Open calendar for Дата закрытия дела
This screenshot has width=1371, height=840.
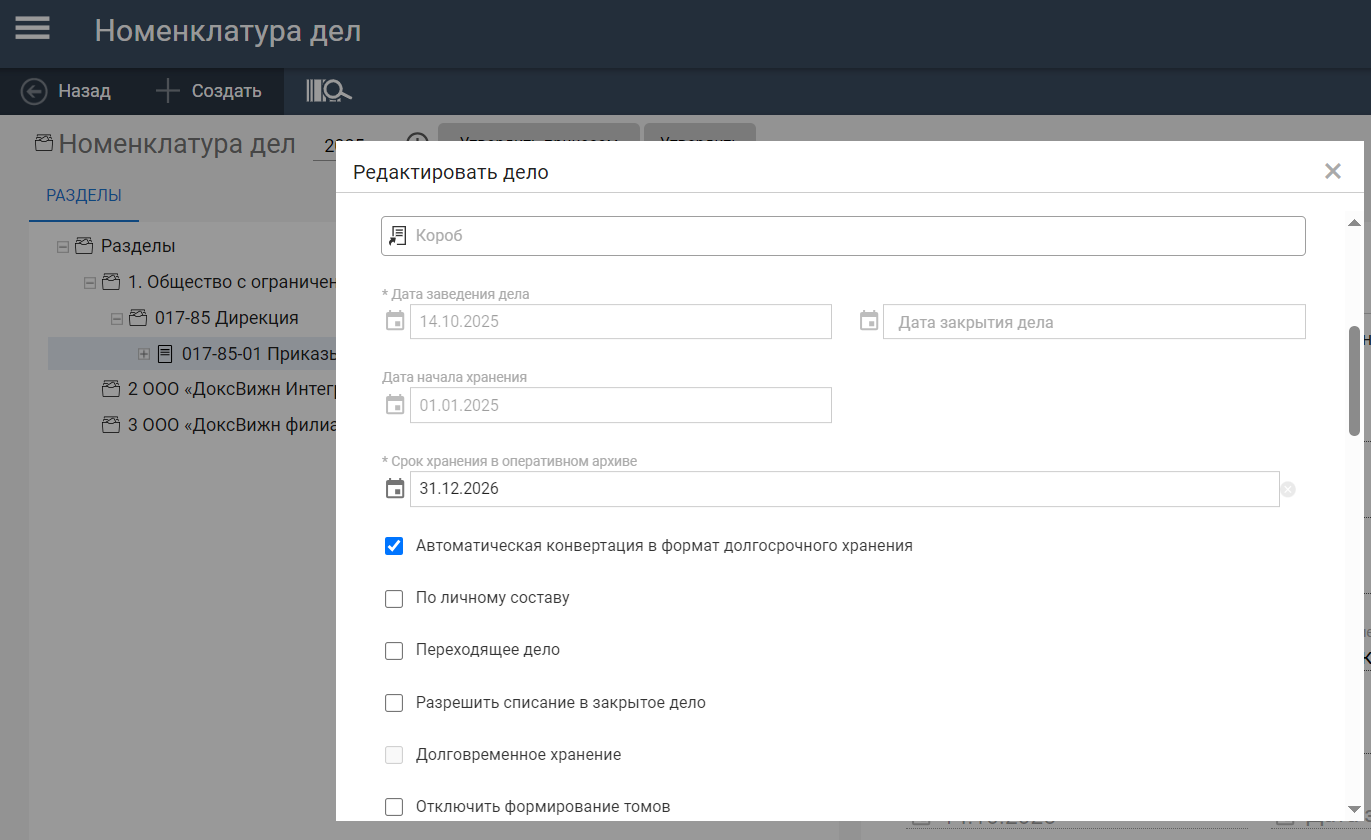click(869, 322)
